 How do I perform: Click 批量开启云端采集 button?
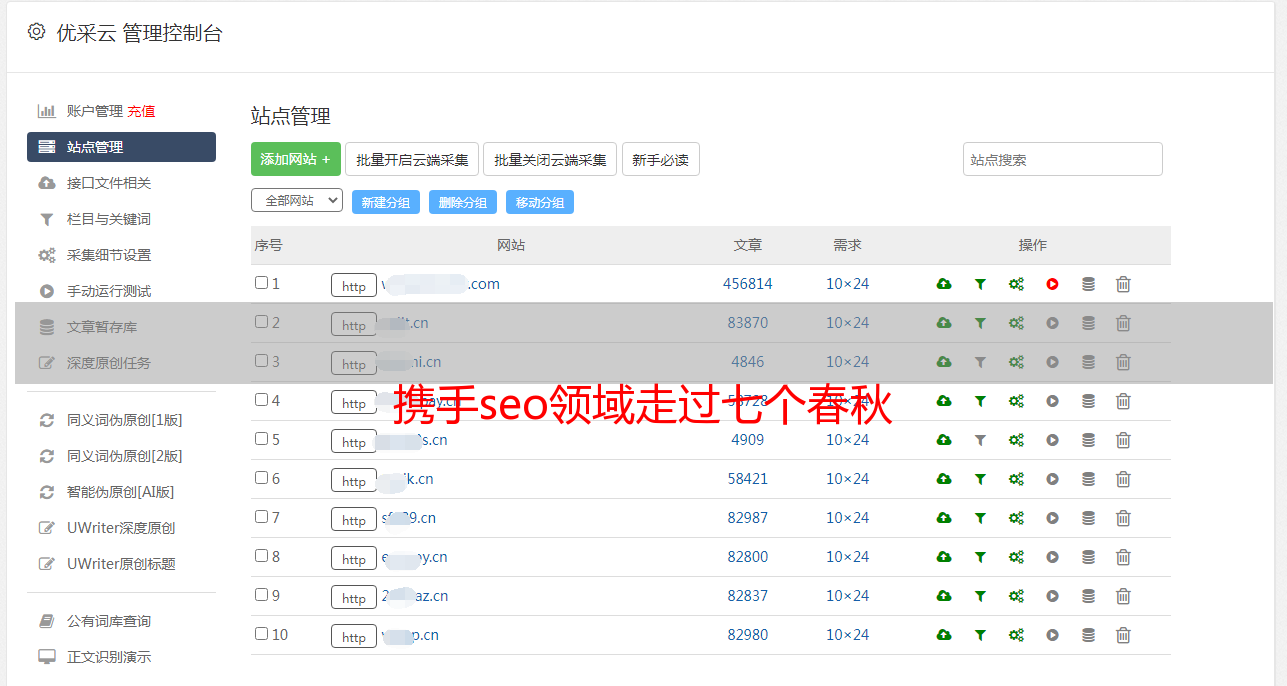point(412,159)
